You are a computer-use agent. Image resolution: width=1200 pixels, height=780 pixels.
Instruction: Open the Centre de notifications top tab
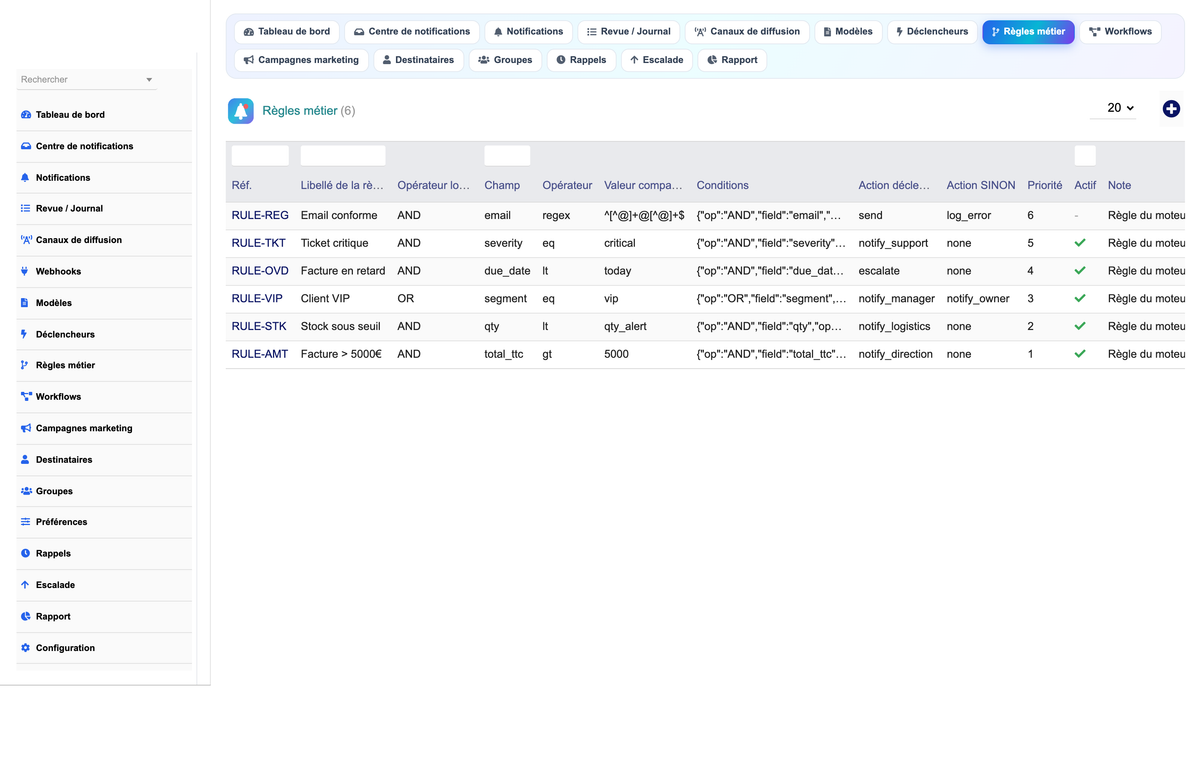pos(412,32)
